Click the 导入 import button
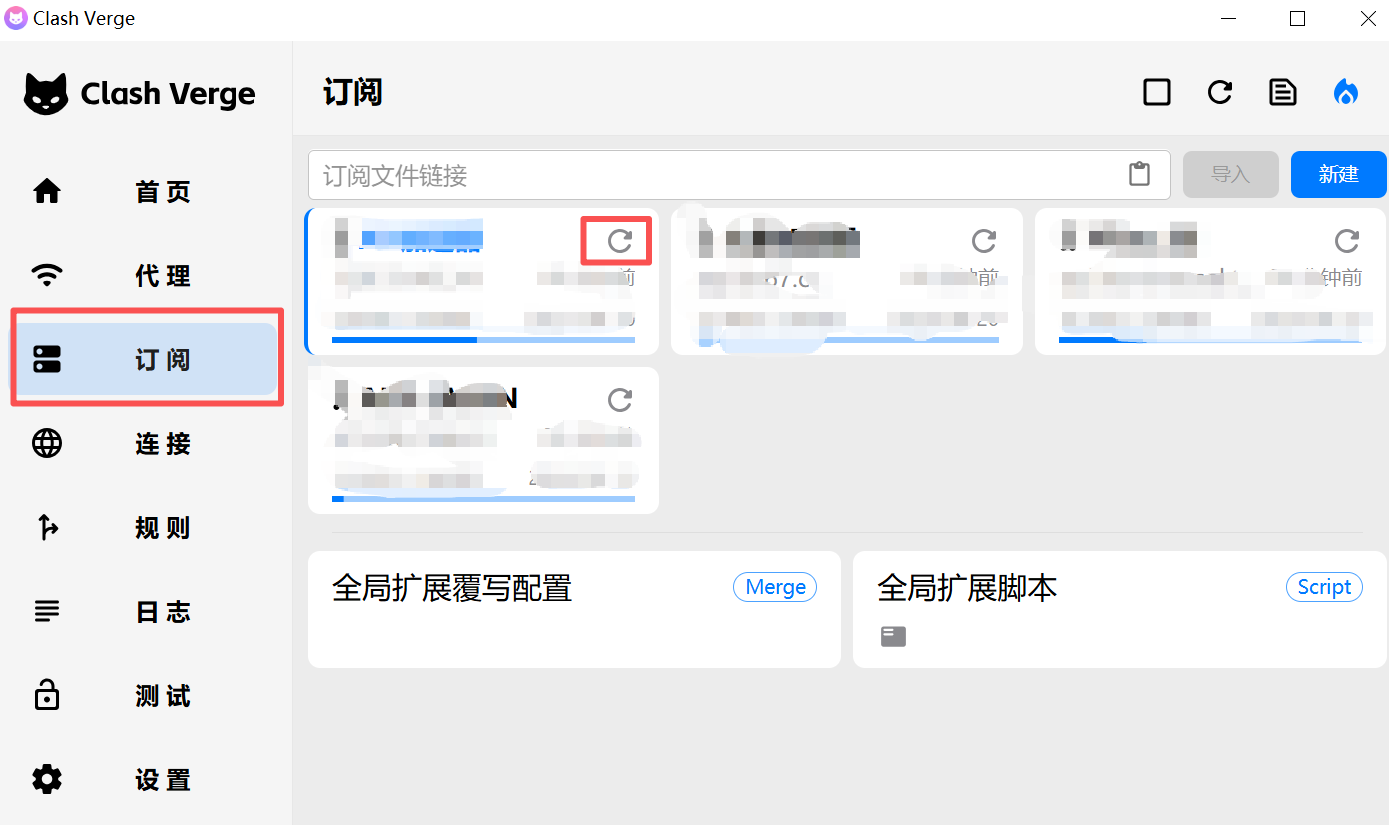The width and height of the screenshot is (1389, 825). click(1230, 175)
